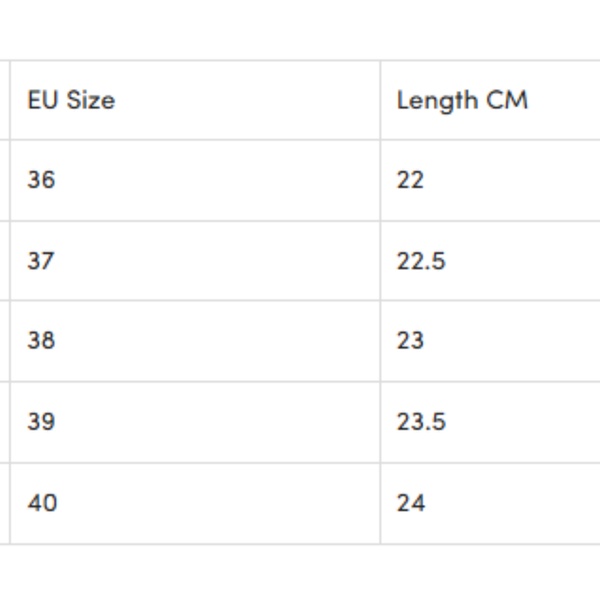The height and width of the screenshot is (600, 600).
Task: Click the 22.5 length cell
Action: [x=420, y=261]
